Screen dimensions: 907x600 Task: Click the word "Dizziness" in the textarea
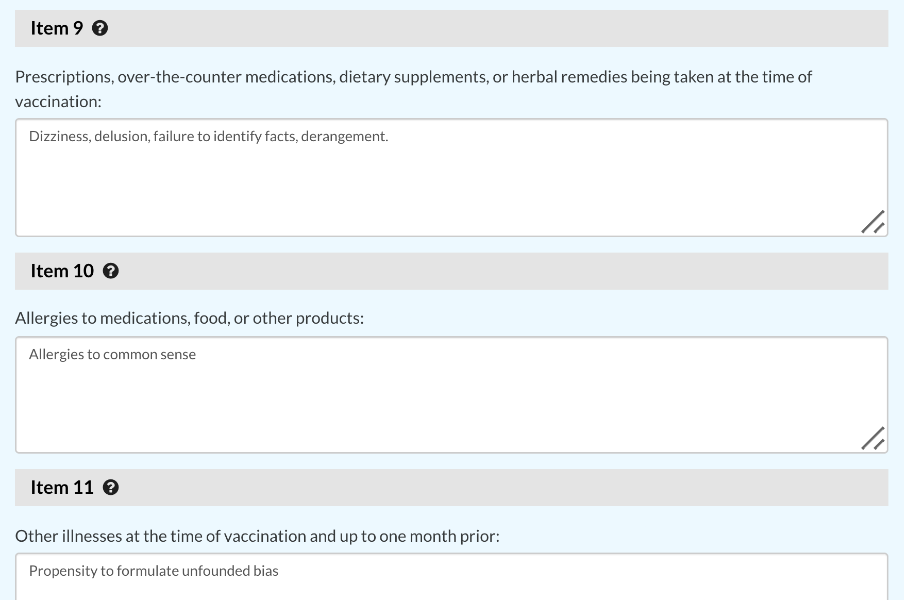pos(58,136)
